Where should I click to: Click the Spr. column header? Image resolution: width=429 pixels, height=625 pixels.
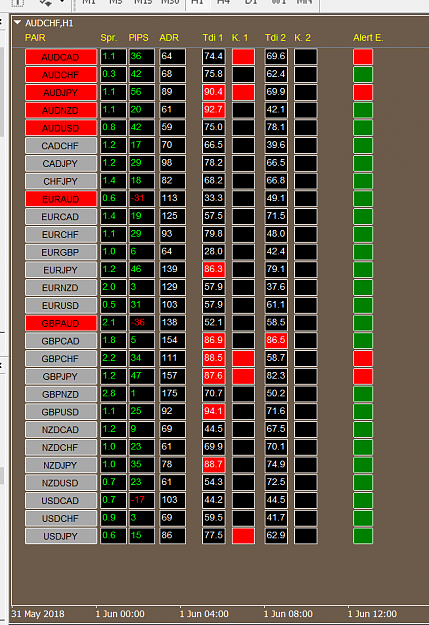click(108, 38)
